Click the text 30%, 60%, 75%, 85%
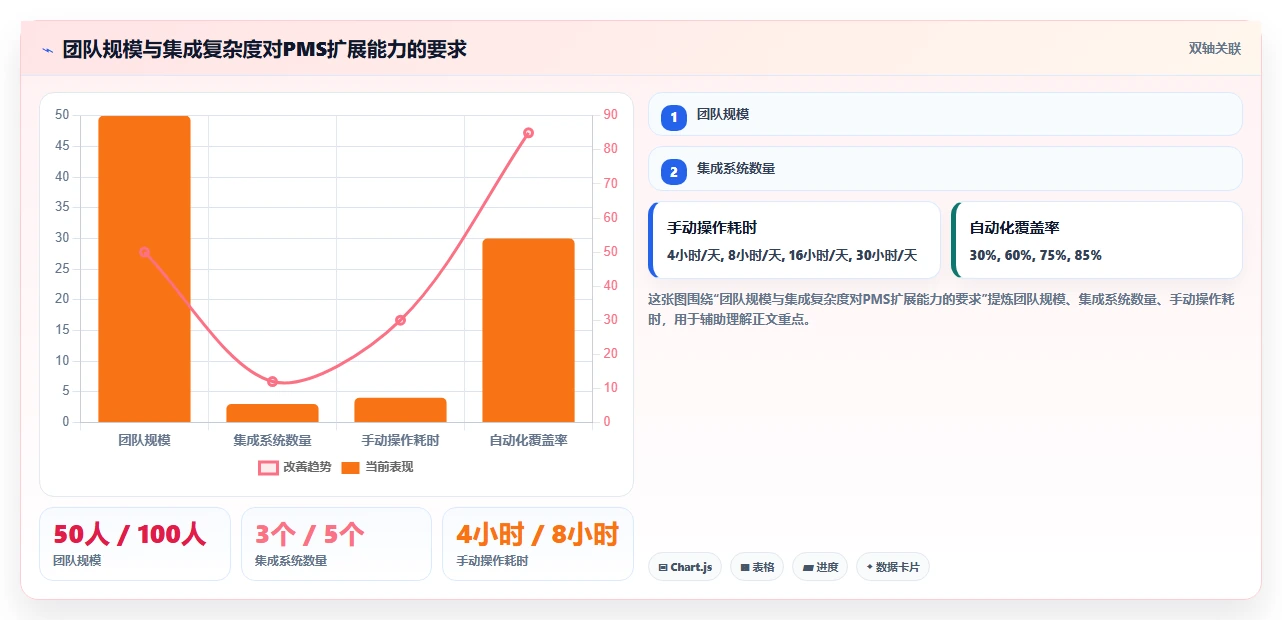 (1036, 255)
